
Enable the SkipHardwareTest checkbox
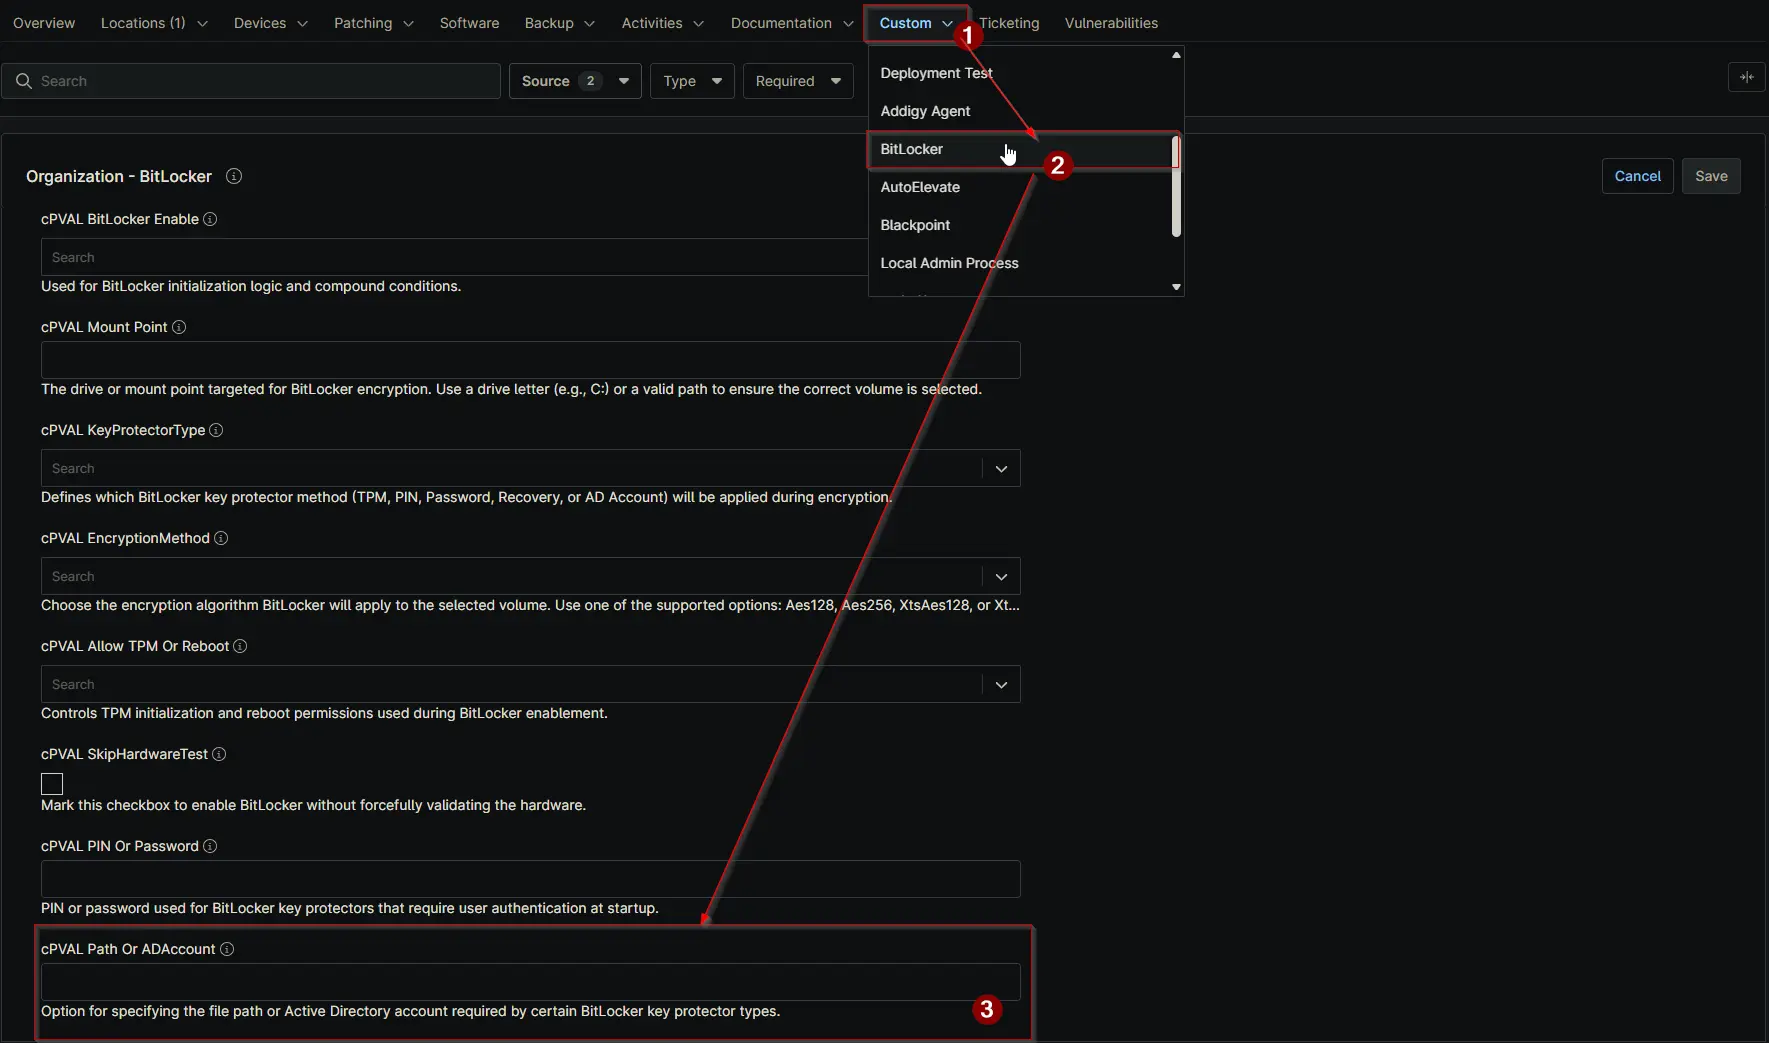(51, 784)
